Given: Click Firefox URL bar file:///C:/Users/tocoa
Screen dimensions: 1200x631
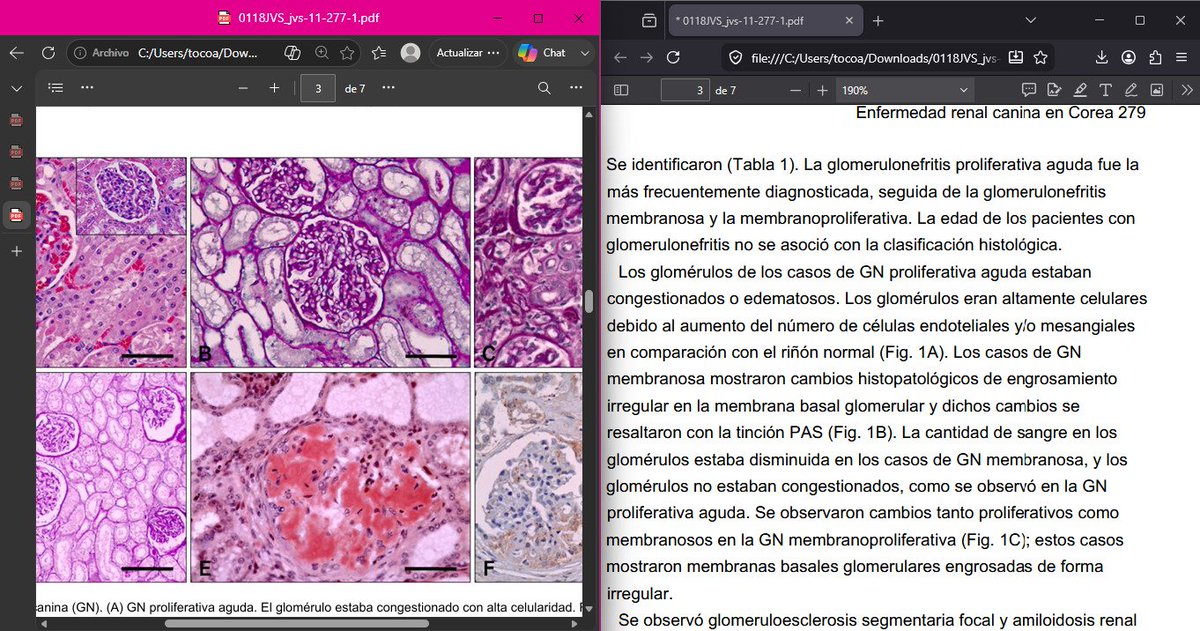Looking at the screenshot, I should tap(875, 58).
